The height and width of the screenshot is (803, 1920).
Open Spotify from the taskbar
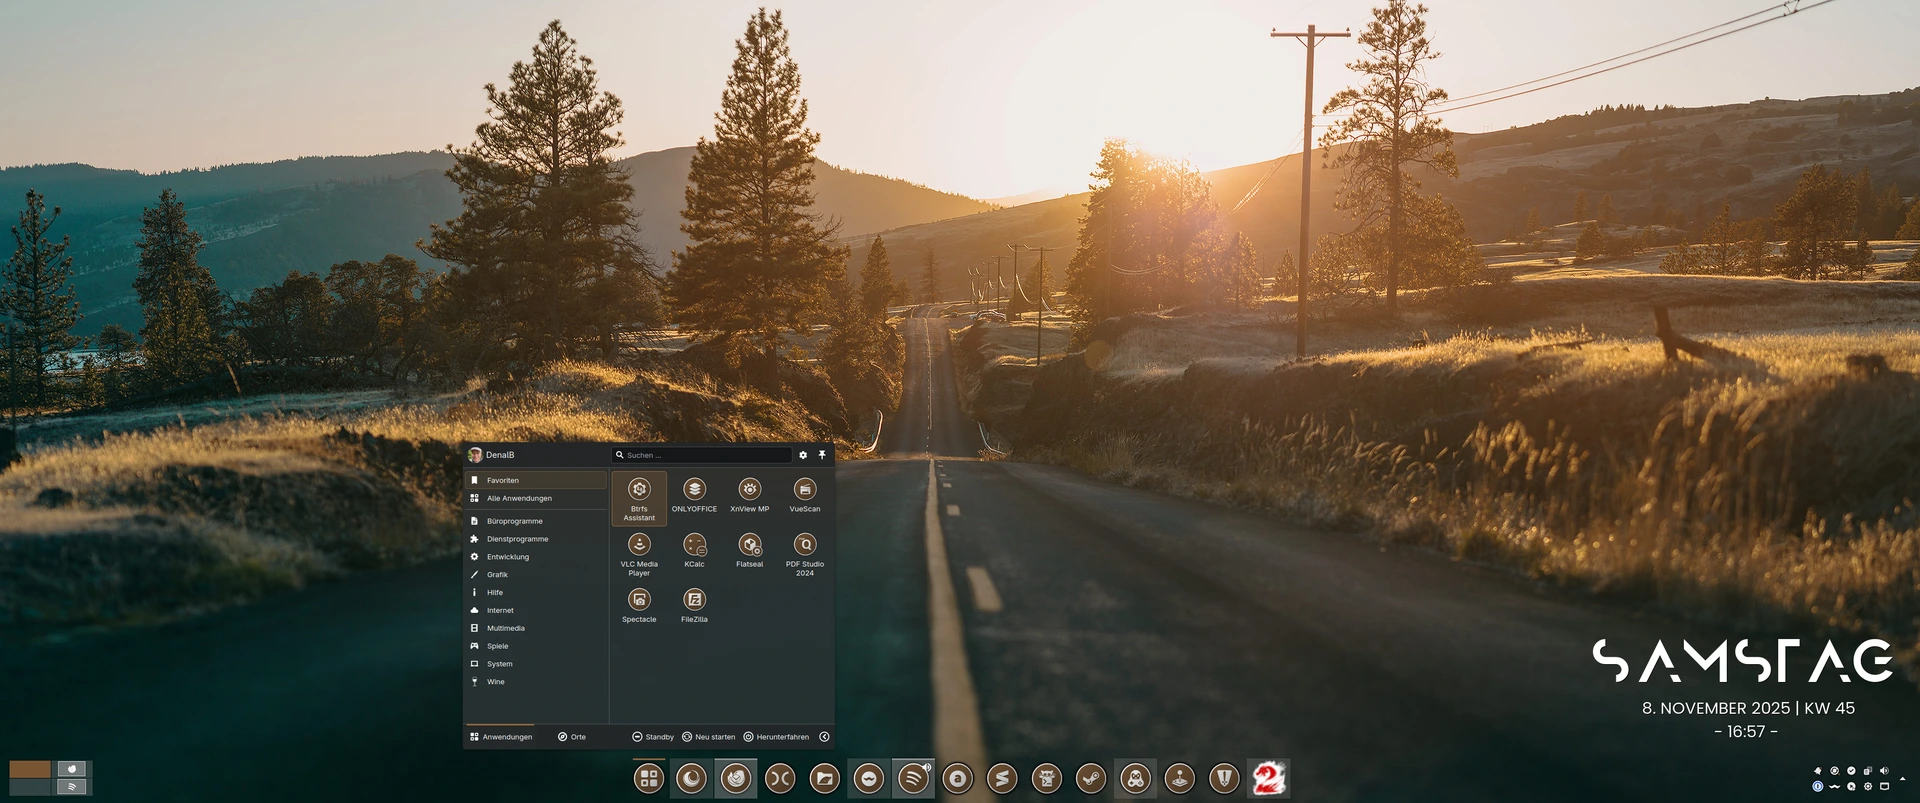click(913, 778)
